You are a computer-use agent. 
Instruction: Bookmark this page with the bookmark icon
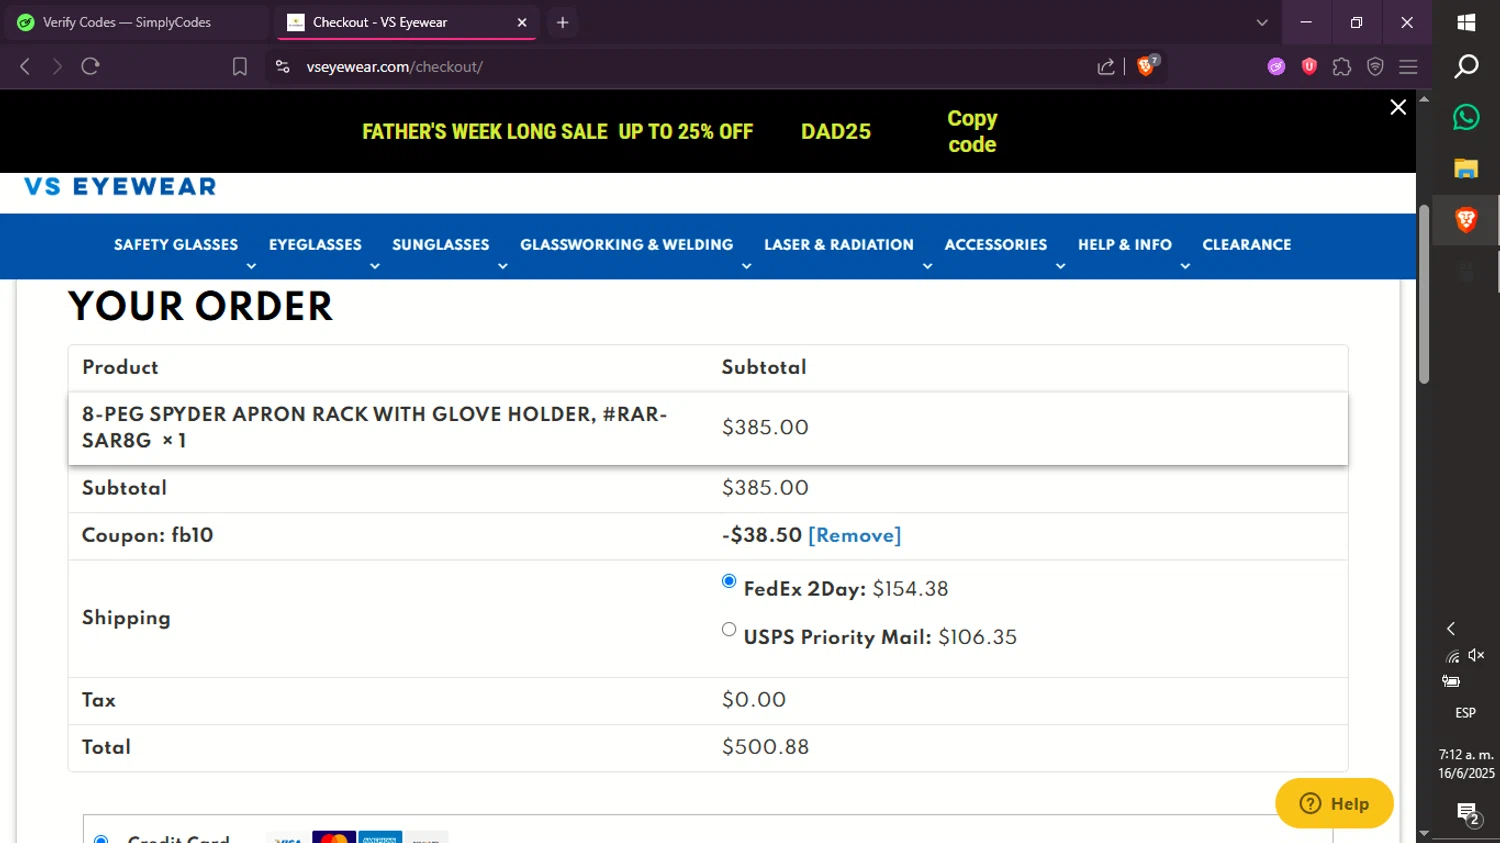tap(240, 67)
